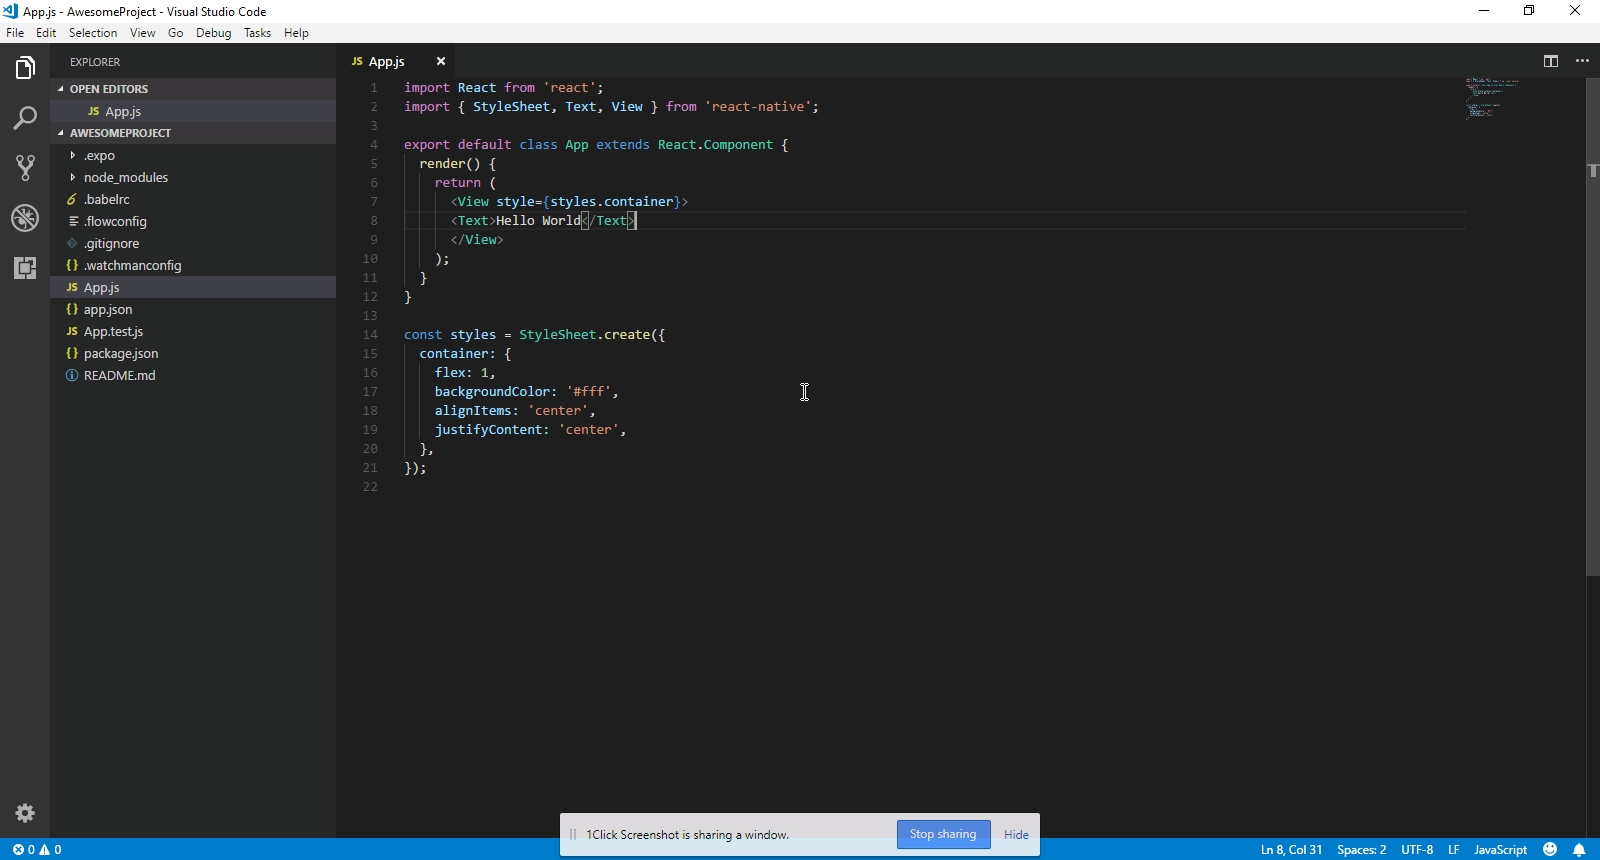Open notifications bell in status bar
Screen dimensions: 1600x860
(x=1579, y=850)
